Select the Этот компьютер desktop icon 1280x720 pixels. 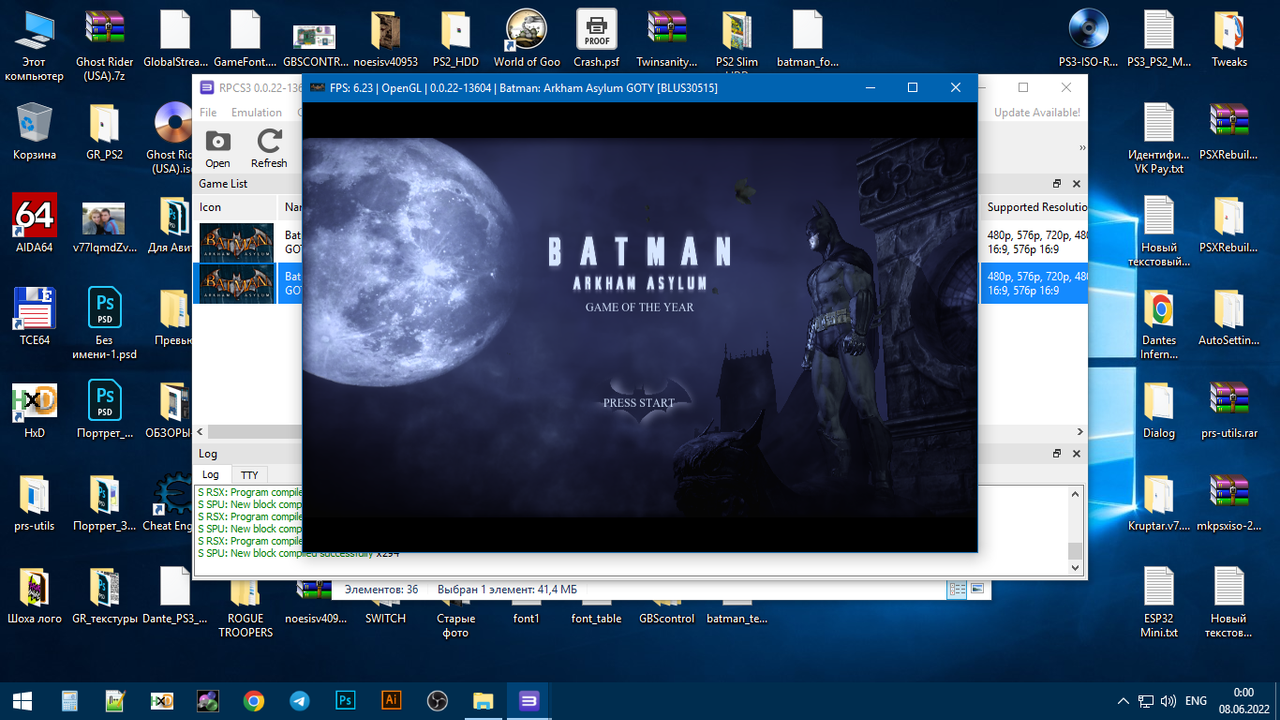coord(34,46)
